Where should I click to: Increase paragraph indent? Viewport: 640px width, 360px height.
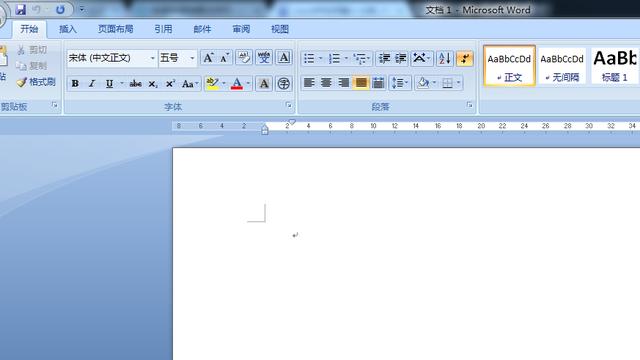pos(401,58)
